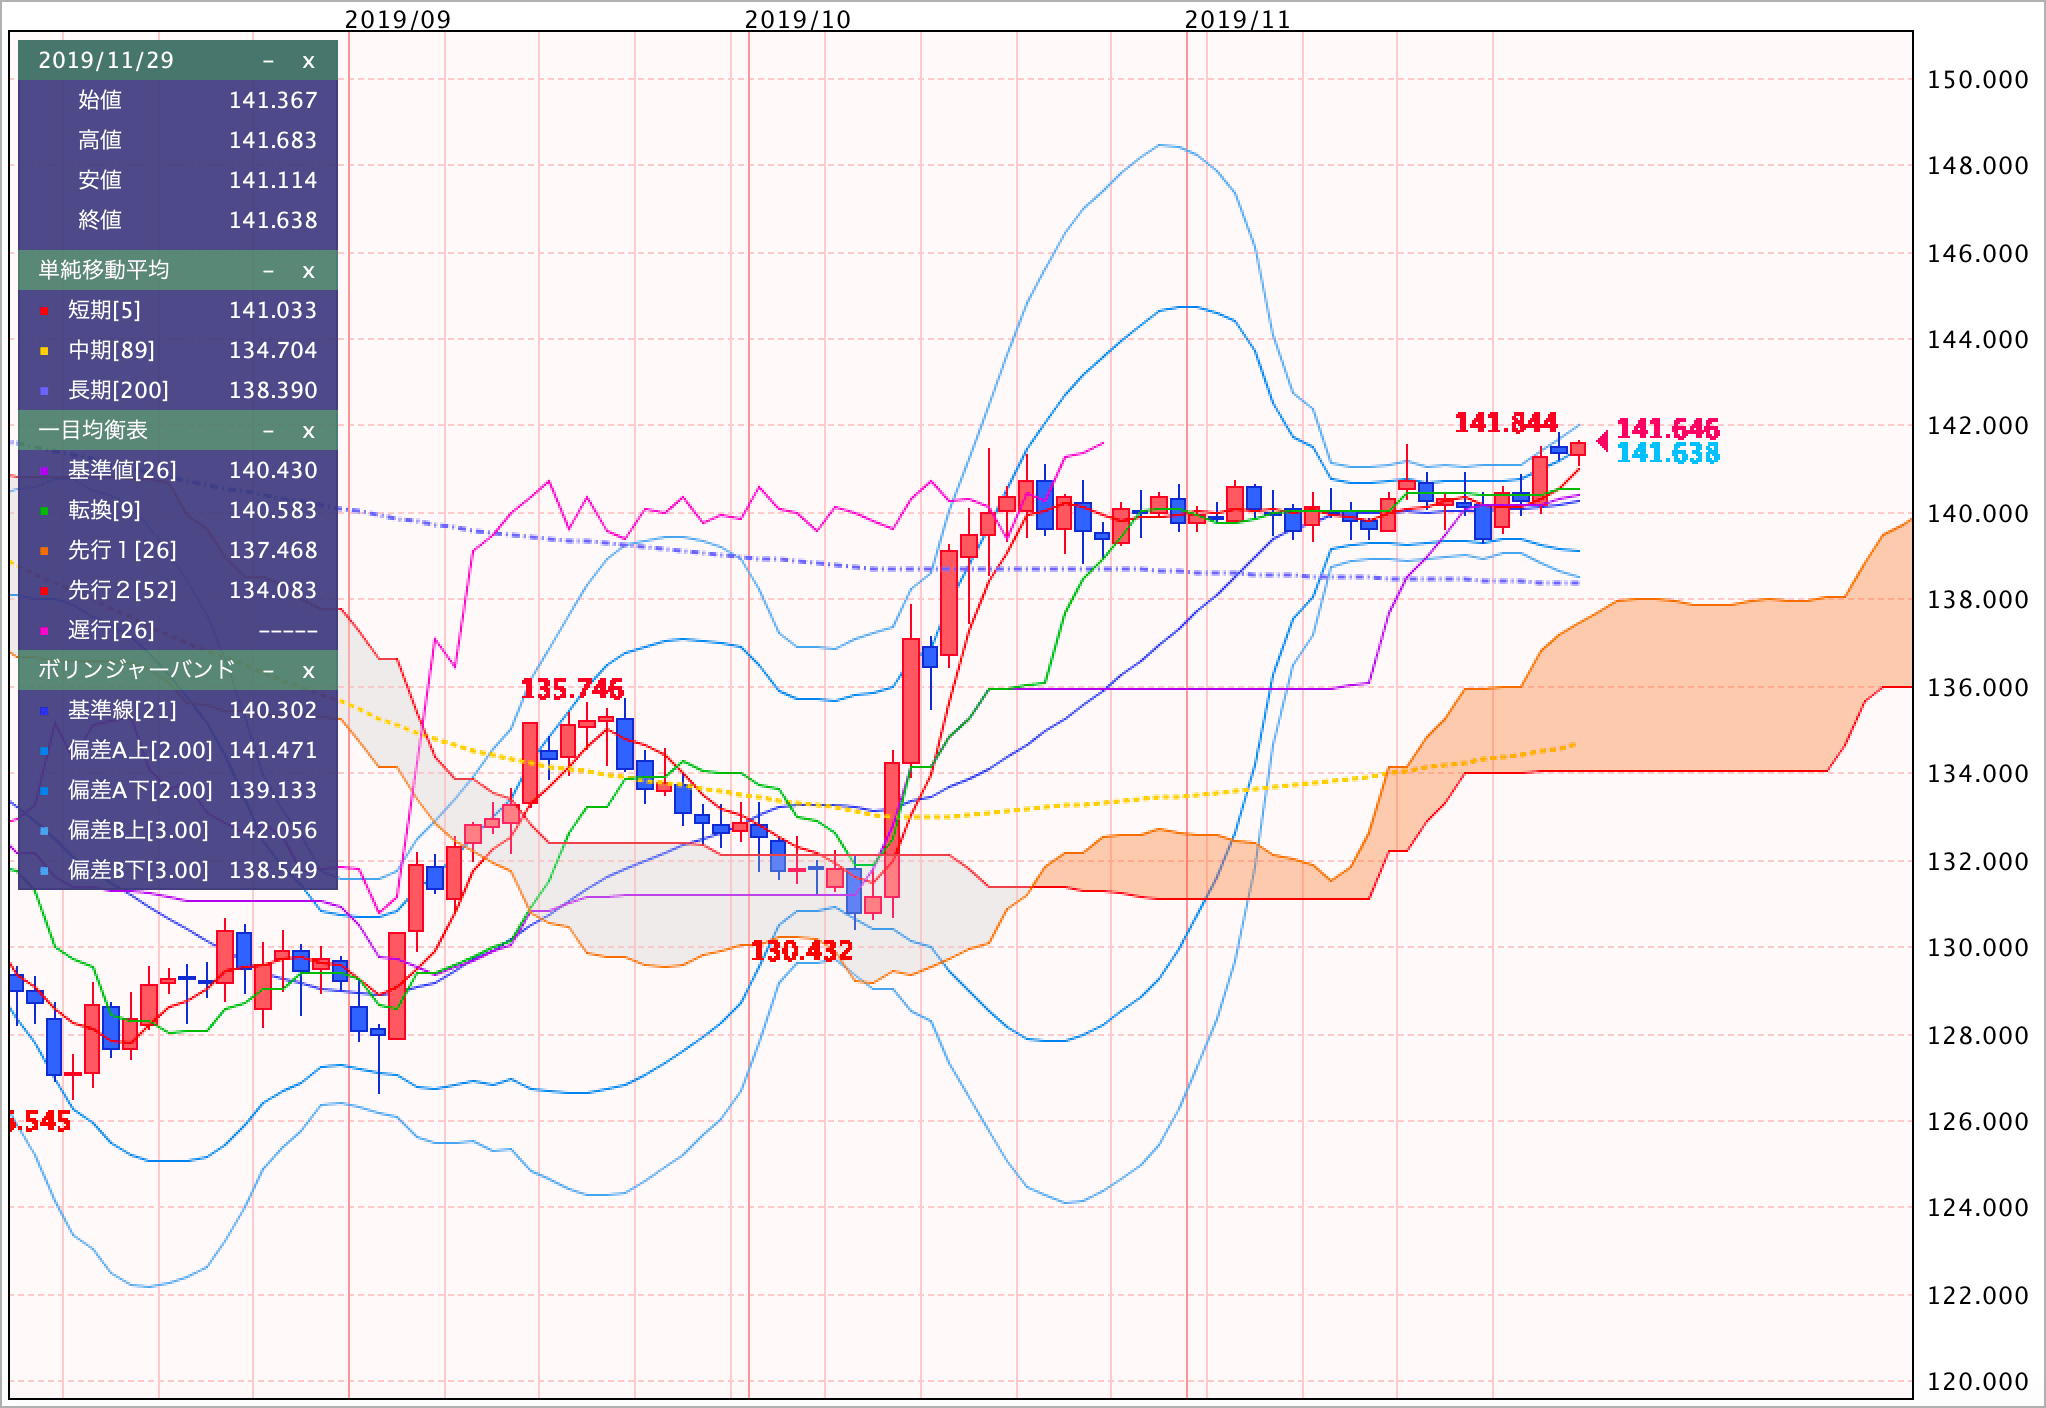Click the yellow 中期[89] color marker

(44, 352)
